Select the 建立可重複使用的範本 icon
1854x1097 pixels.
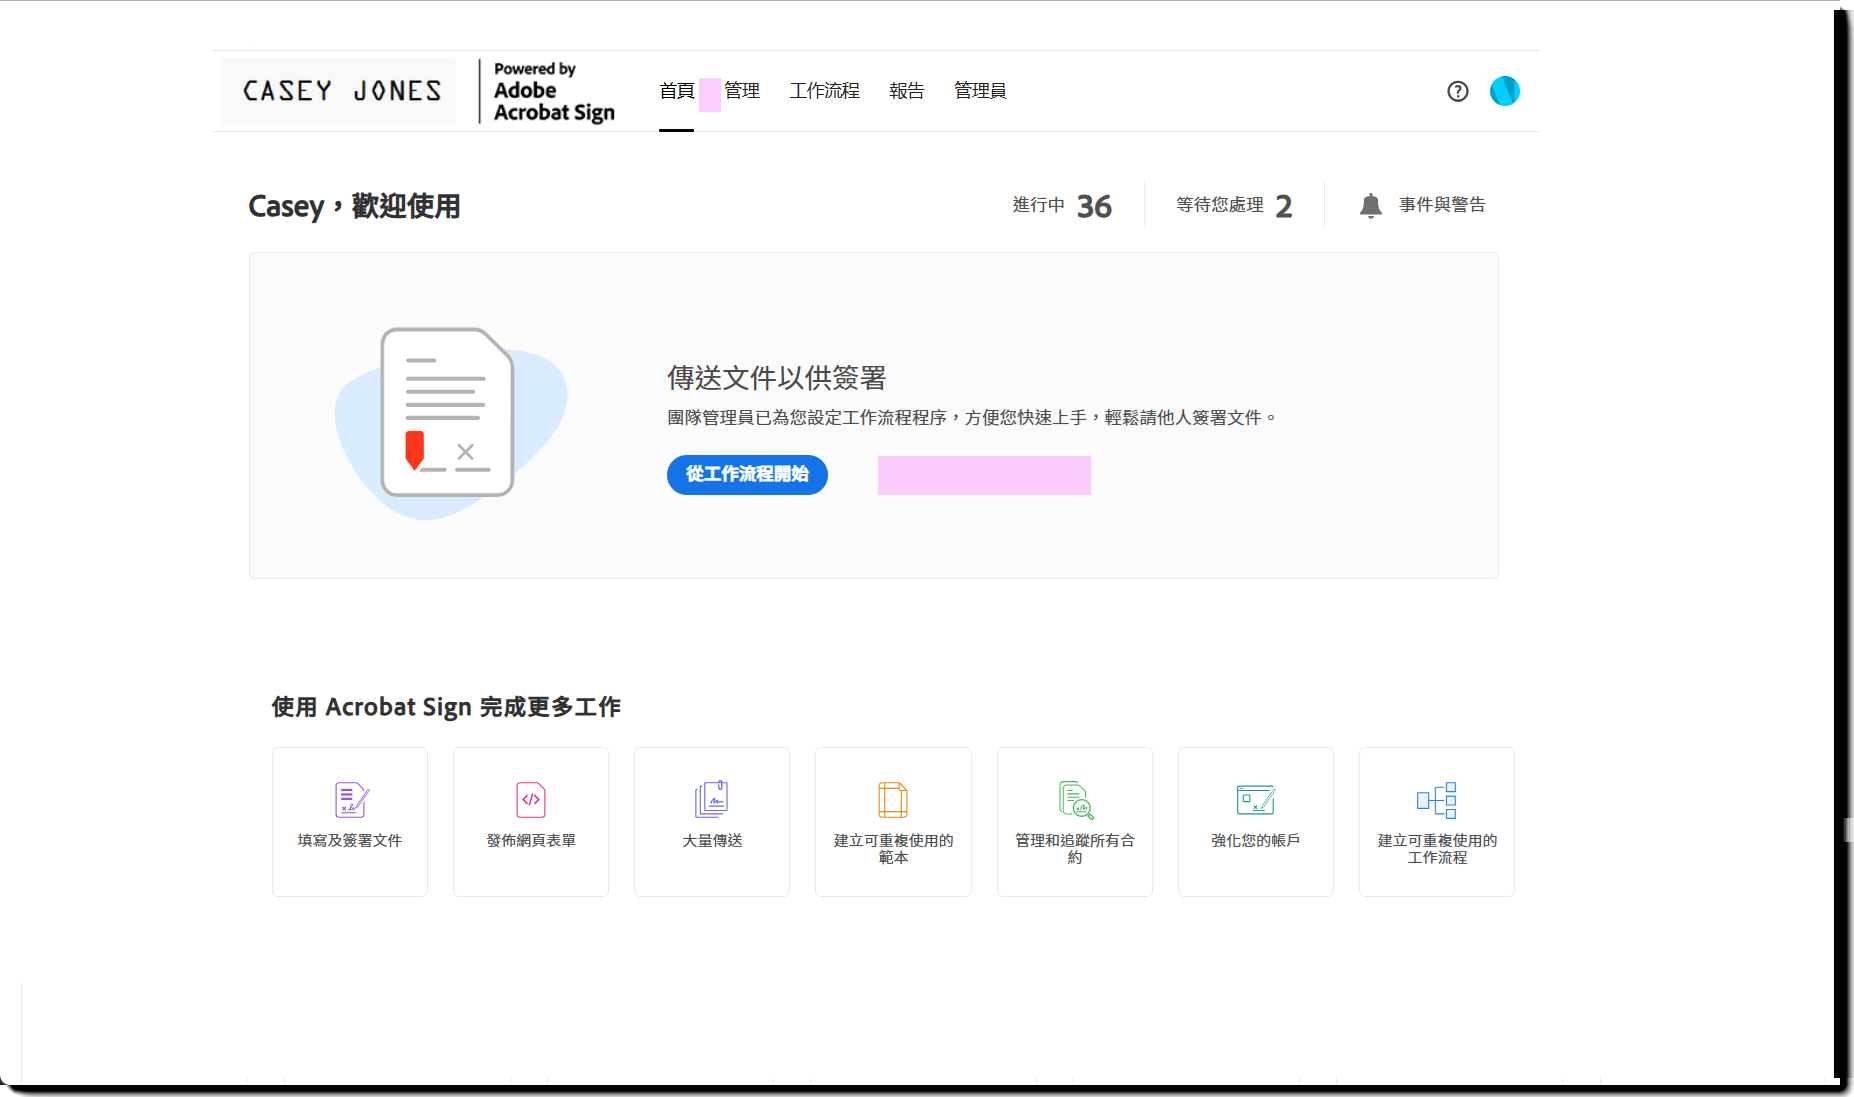(893, 800)
